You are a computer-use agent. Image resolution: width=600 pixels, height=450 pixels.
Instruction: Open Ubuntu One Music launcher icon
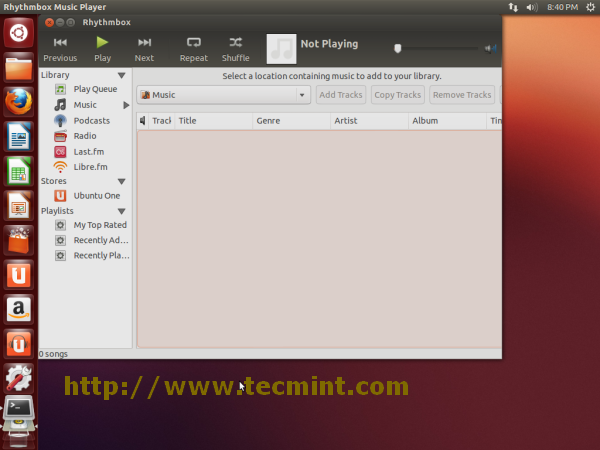pyautogui.click(x=18, y=344)
